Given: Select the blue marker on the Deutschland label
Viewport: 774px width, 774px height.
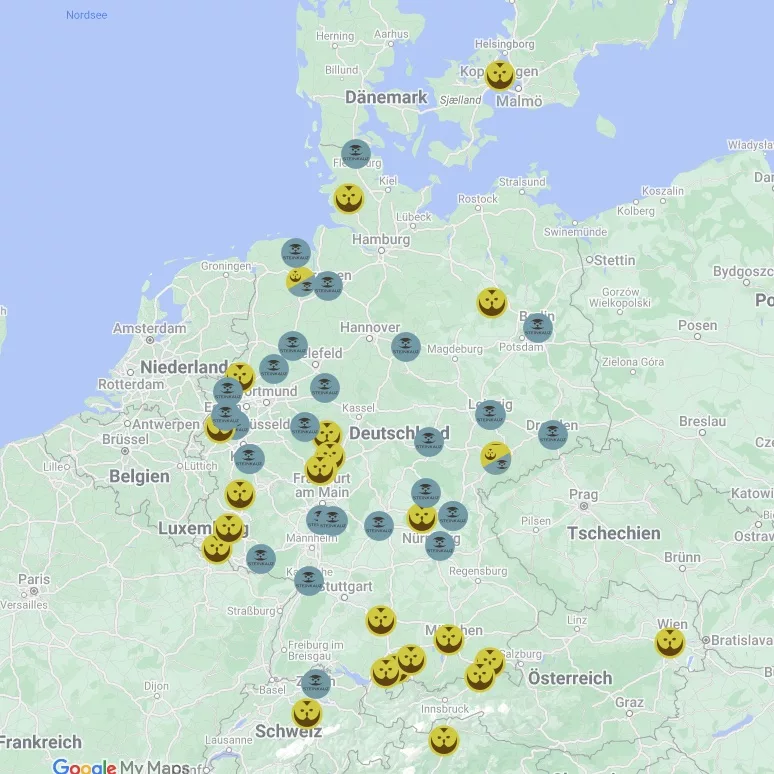Looking at the screenshot, I should tap(428, 441).
